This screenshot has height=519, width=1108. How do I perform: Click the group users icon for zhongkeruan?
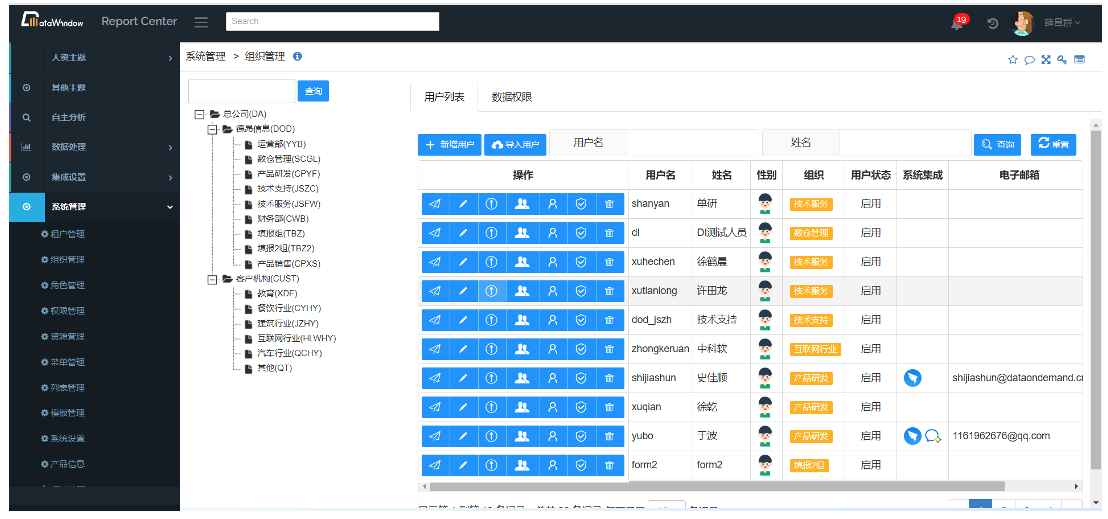point(521,349)
